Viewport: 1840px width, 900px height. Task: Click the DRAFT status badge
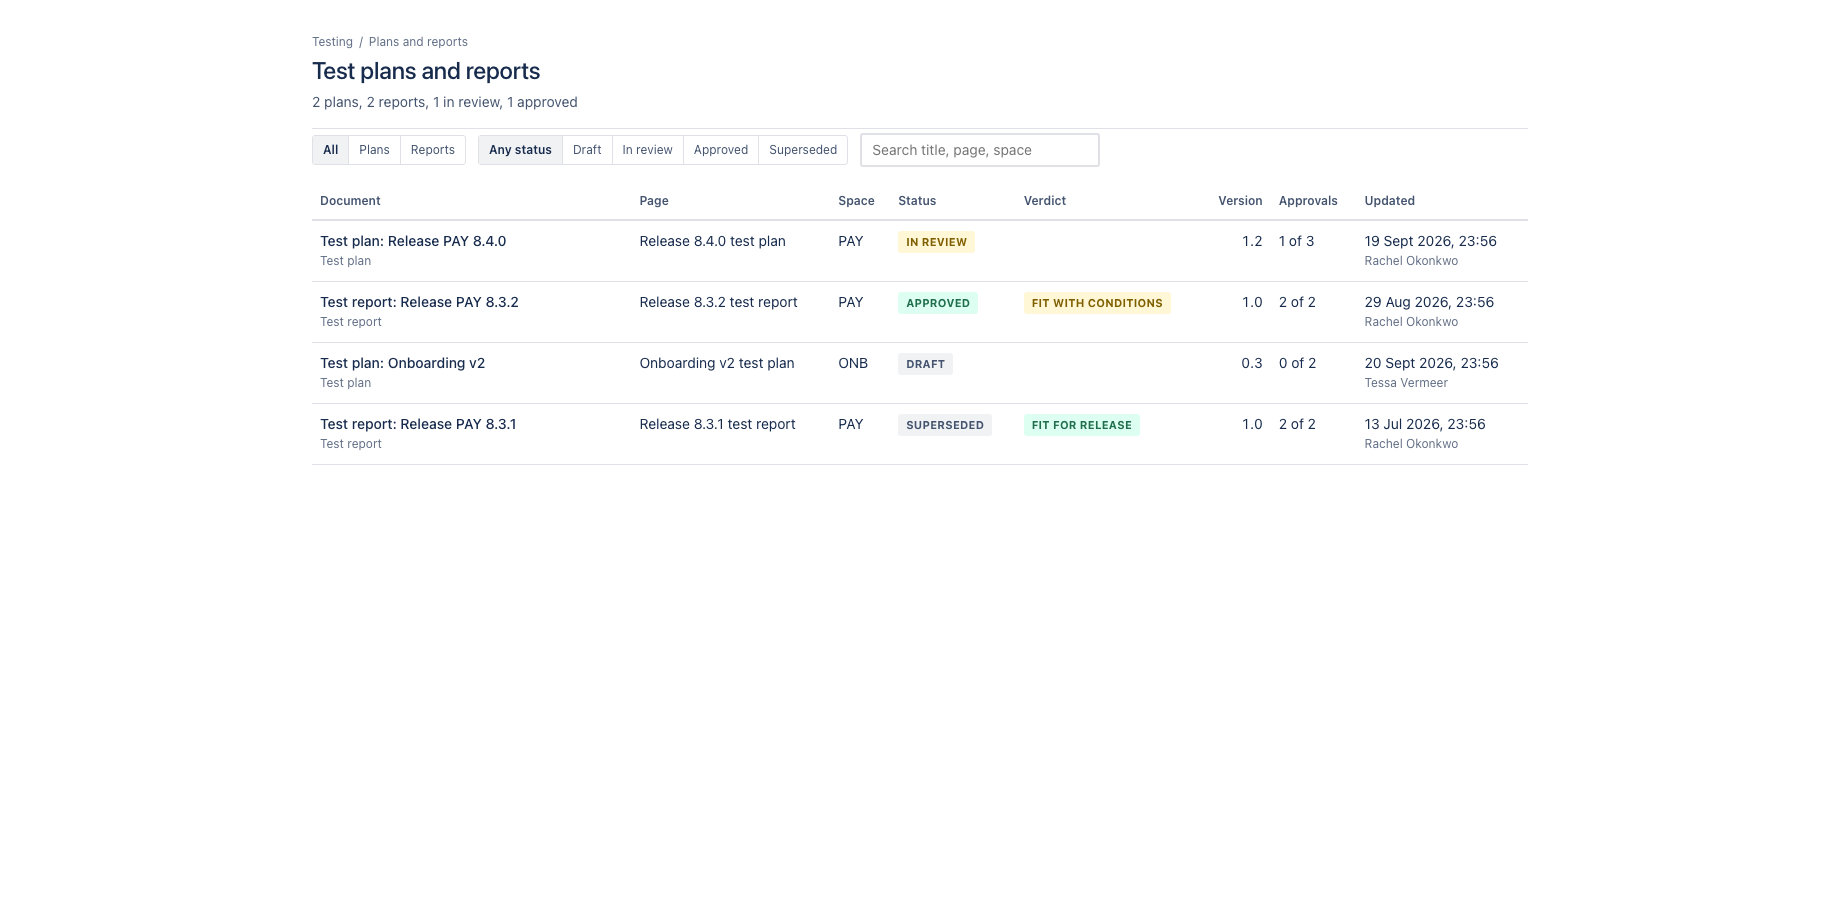tap(925, 364)
